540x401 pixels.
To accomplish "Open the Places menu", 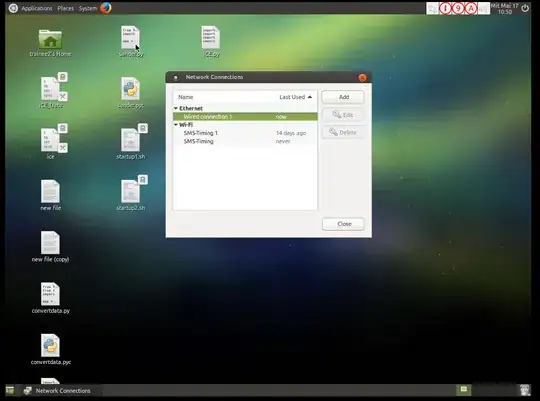I will coord(65,8).
